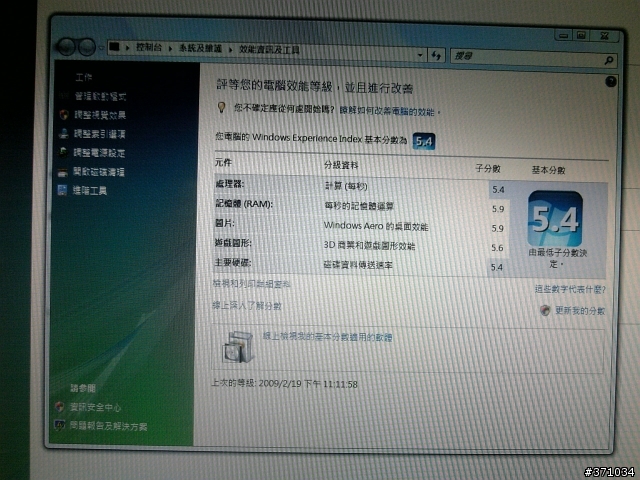Screen dimensions: 640x480
Task: Click the text Windows Aero 的桌面效能
Action: click(376, 226)
